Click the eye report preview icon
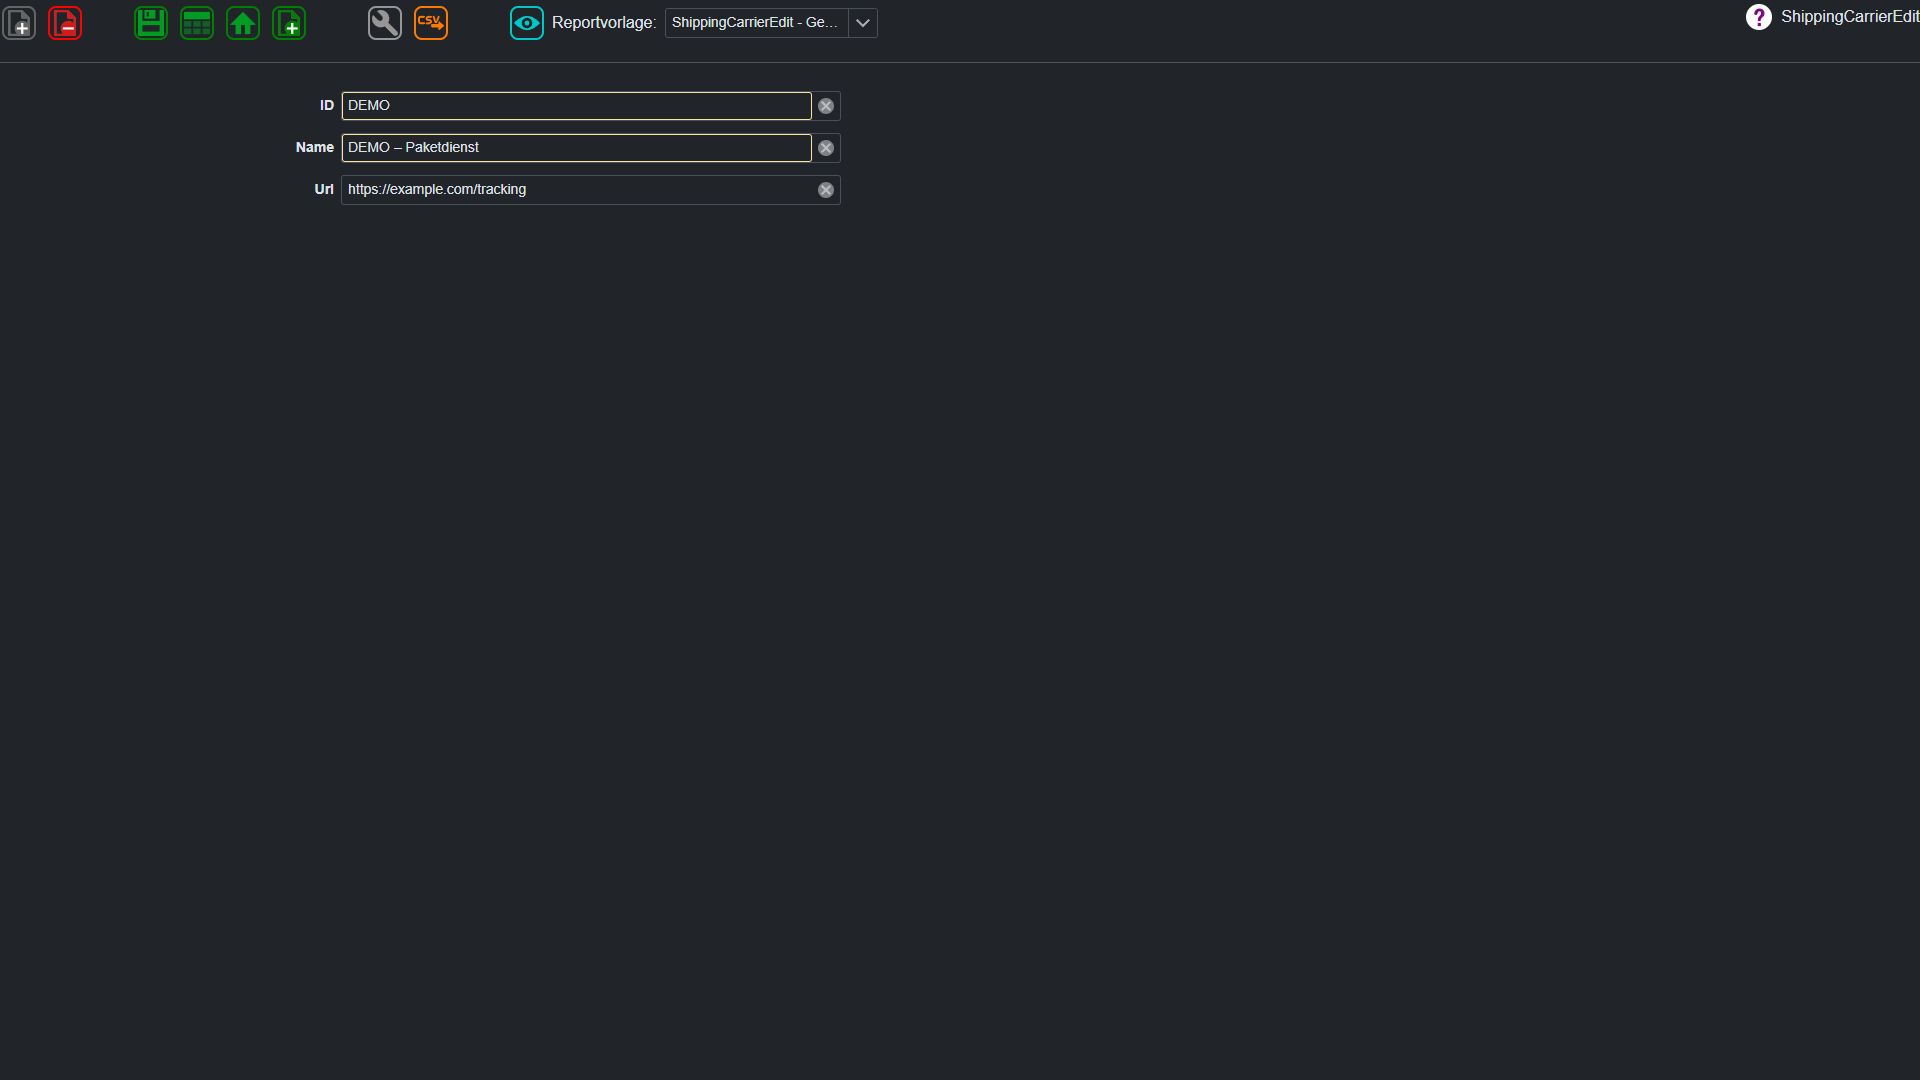Image resolution: width=1920 pixels, height=1080 pixels. [x=527, y=23]
